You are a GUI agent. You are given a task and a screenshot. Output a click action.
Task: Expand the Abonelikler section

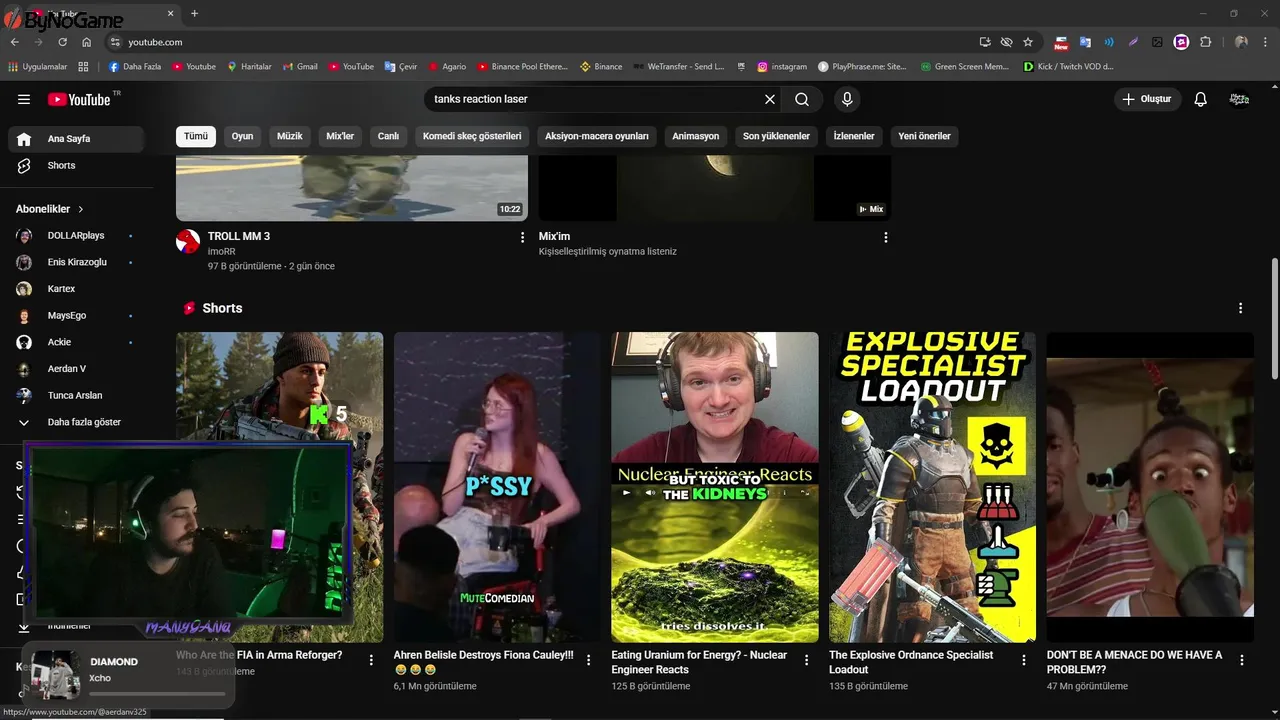50,209
